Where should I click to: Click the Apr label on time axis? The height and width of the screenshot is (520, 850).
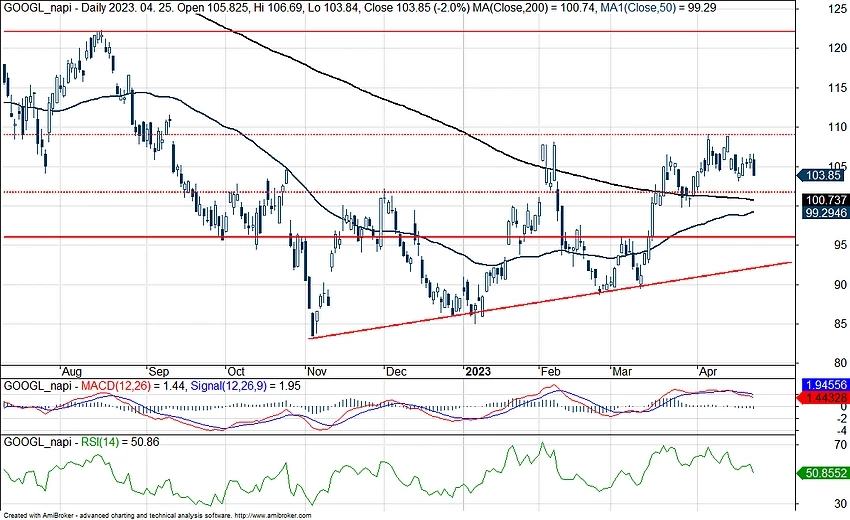(x=707, y=371)
